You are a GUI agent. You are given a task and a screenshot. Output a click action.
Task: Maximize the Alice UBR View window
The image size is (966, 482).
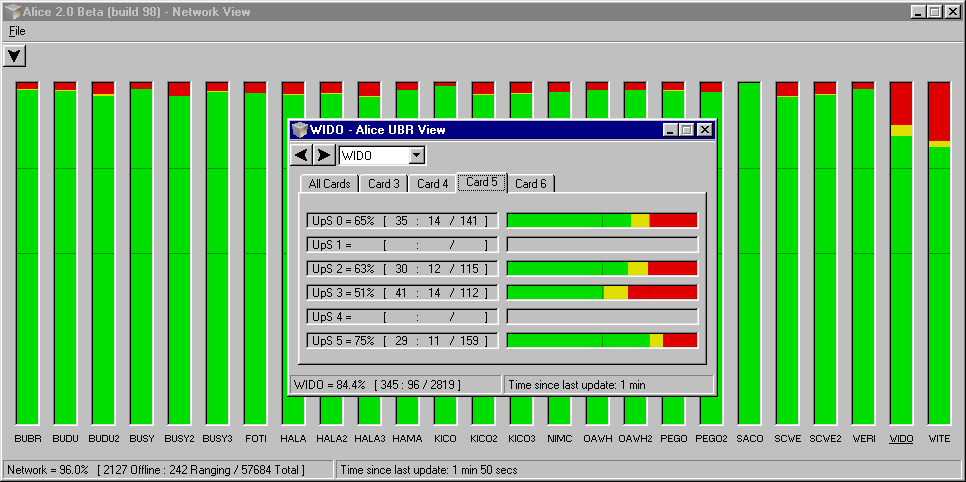pyautogui.click(x=687, y=130)
